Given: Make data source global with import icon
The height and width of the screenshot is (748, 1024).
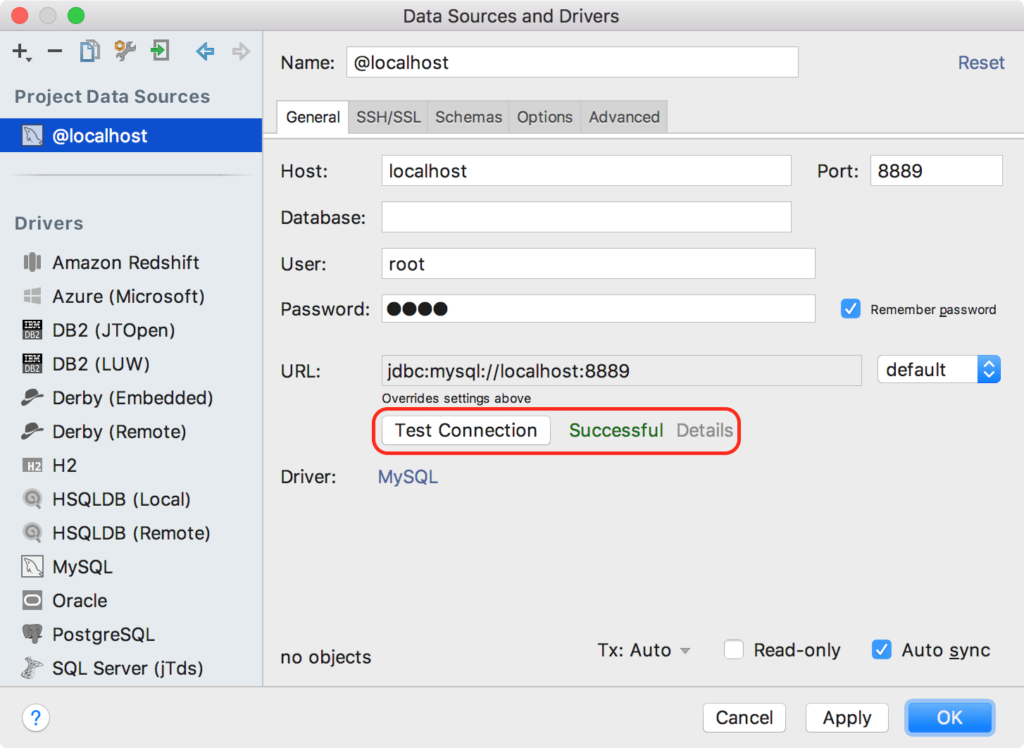Looking at the screenshot, I should 160,50.
